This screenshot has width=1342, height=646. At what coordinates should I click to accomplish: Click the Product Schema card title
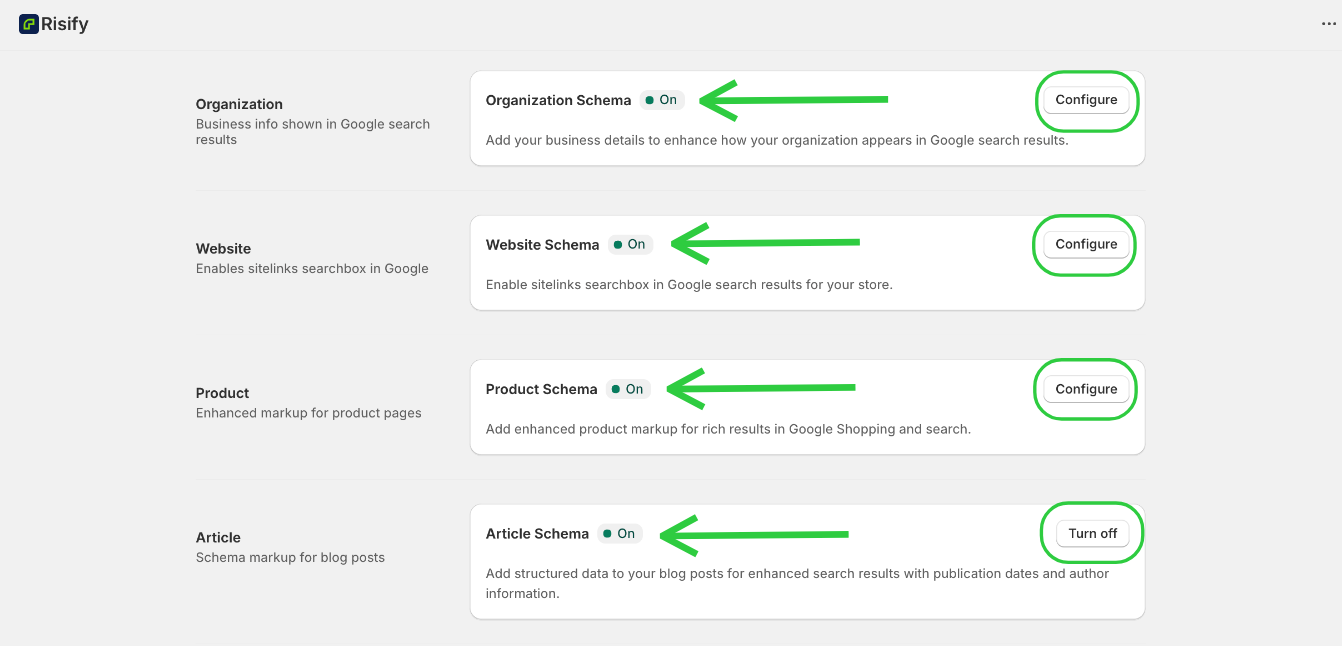pos(541,389)
